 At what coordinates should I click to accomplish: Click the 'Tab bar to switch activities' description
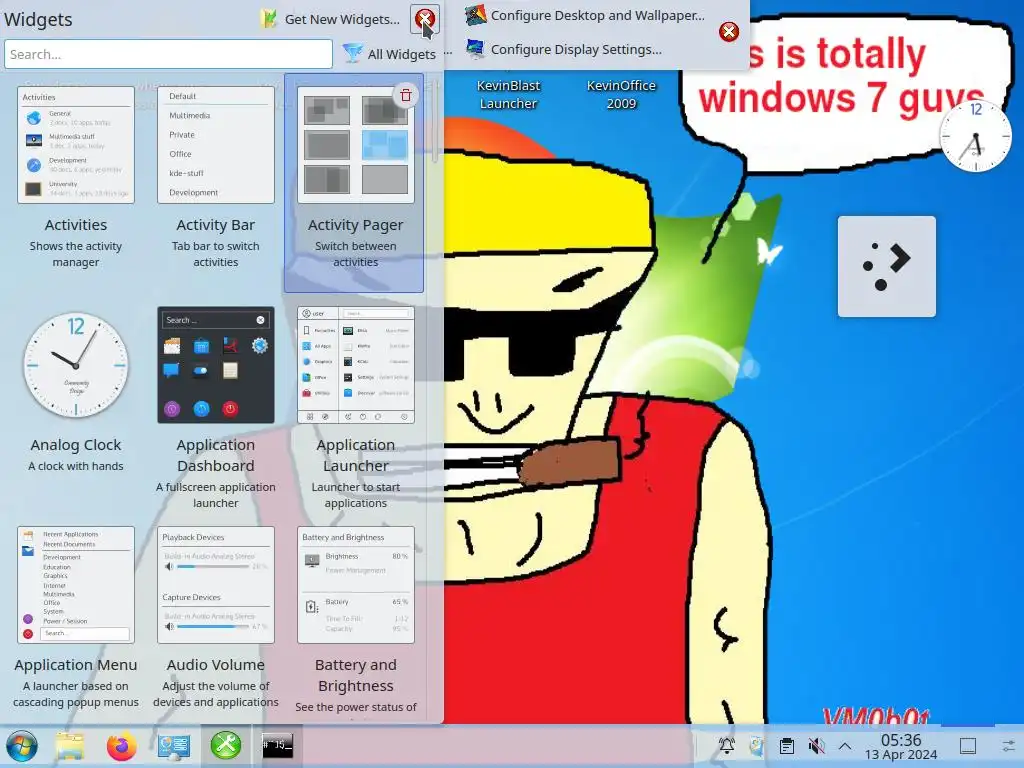coord(216,254)
